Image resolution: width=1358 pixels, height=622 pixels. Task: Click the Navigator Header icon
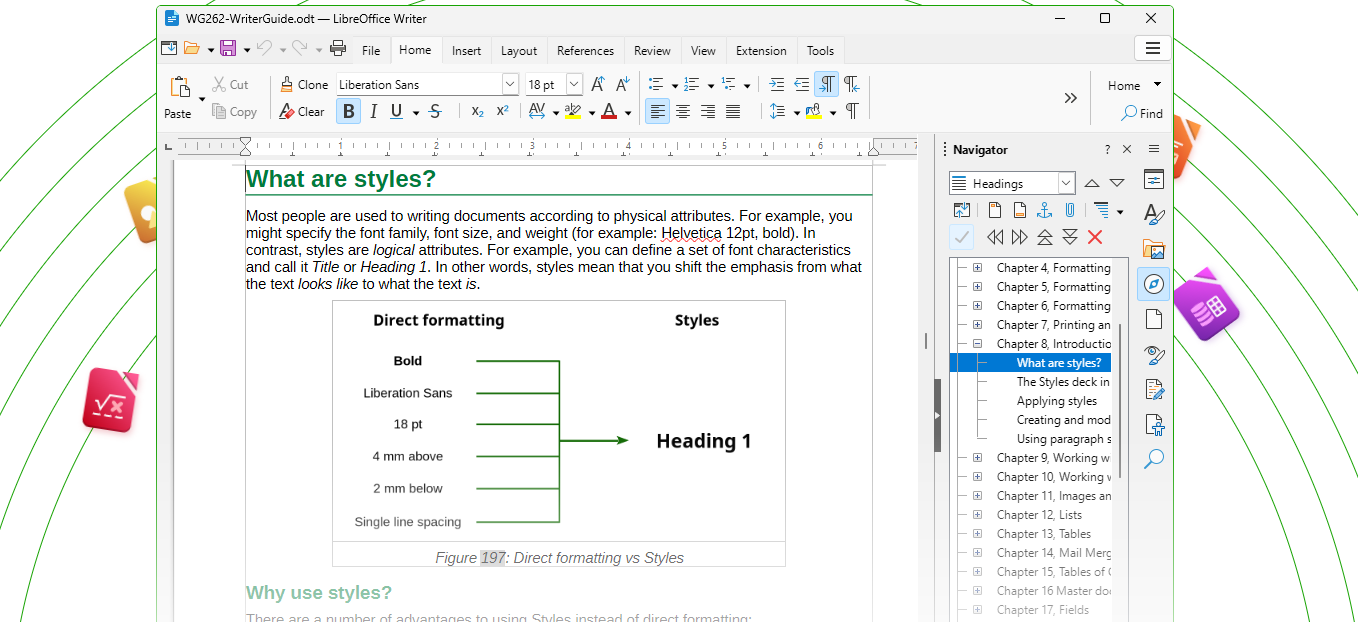pos(995,210)
